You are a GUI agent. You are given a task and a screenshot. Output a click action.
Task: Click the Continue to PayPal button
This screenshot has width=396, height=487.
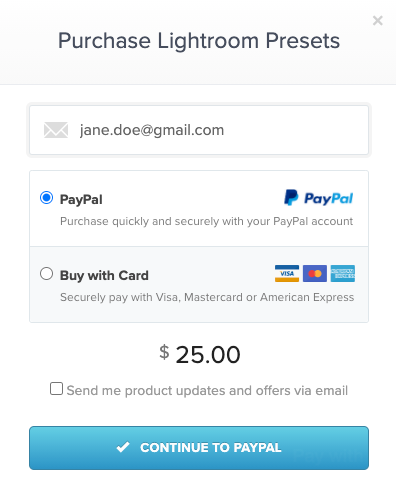[x=199, y=448]
